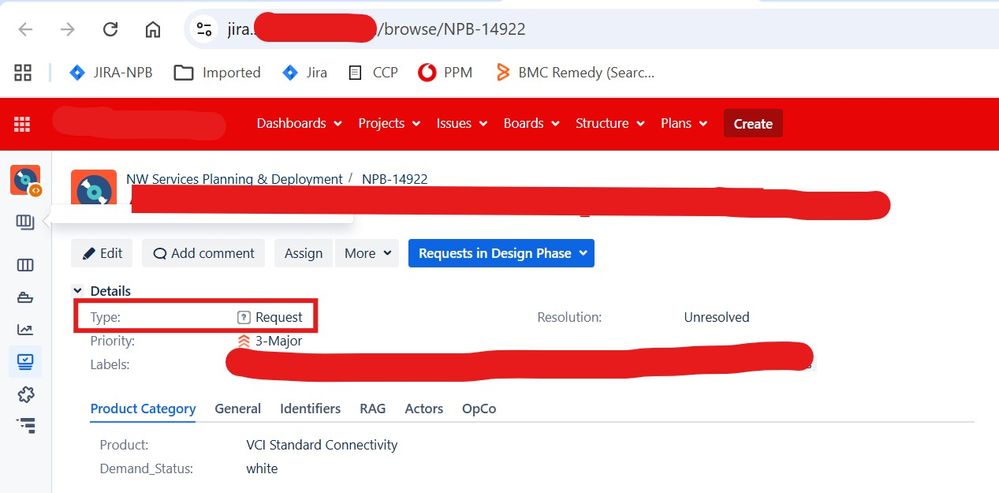Click the browser forward arrow
Screen dimensions: 999x493
point(68,29)
